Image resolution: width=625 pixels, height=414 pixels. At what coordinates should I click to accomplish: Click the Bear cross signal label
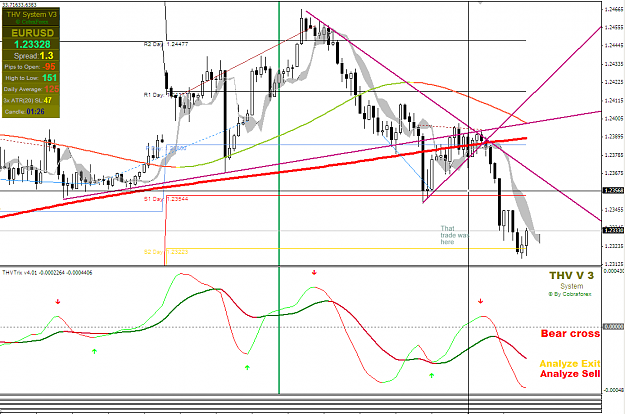[x=570, y=334]
